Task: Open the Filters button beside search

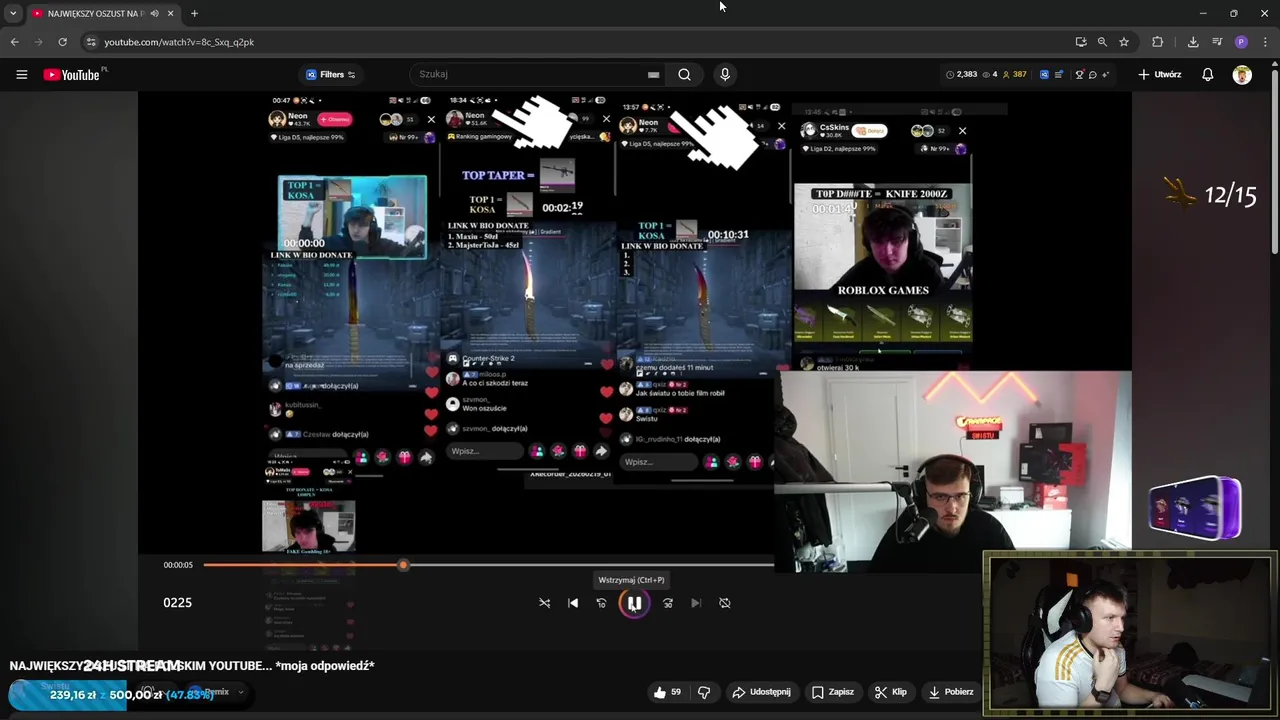Action: tap(331, 74)
